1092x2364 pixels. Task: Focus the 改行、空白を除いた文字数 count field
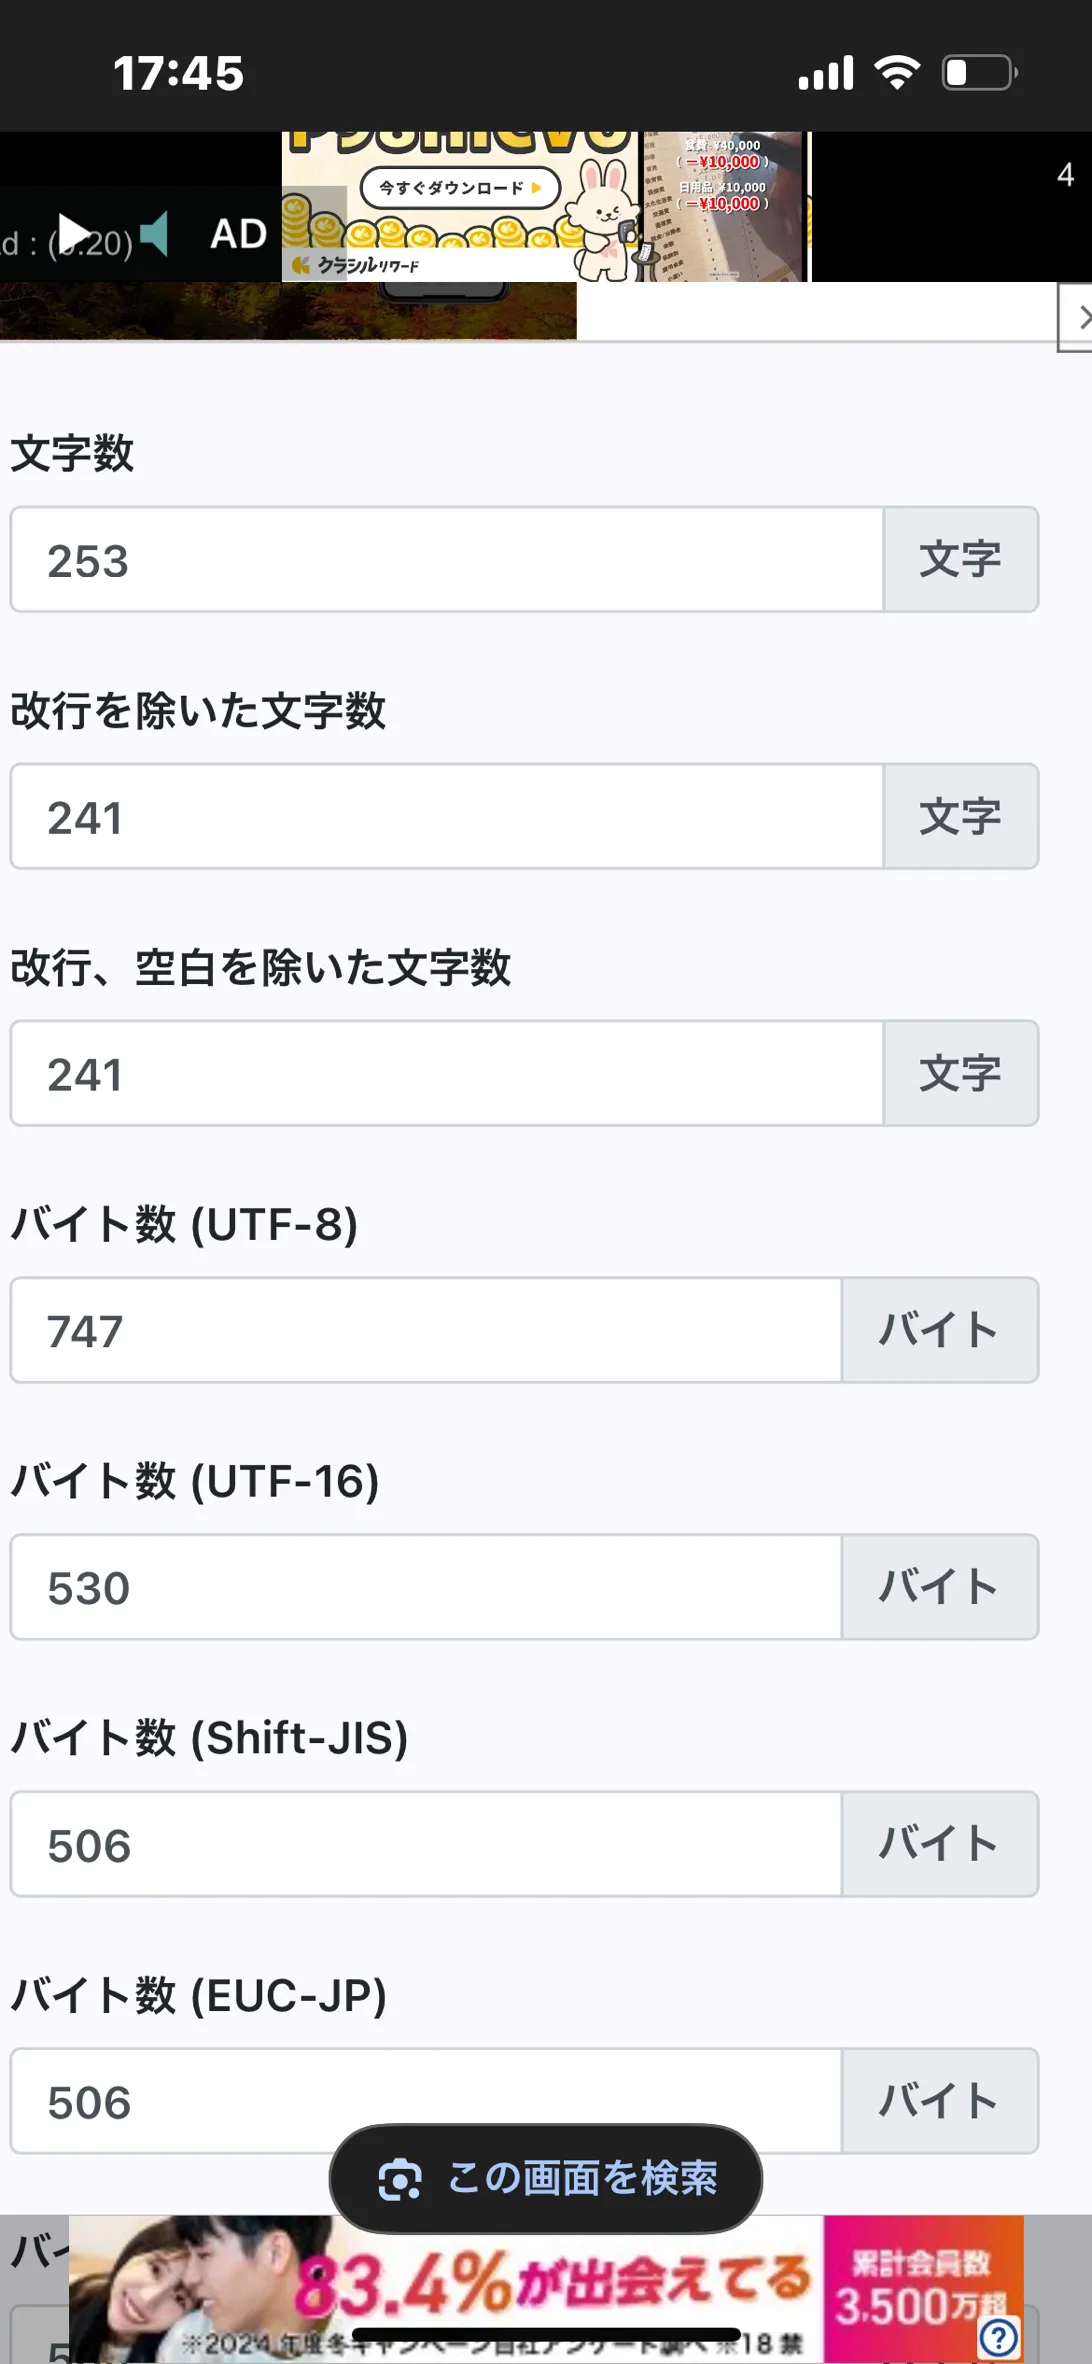pos(447,1074)
